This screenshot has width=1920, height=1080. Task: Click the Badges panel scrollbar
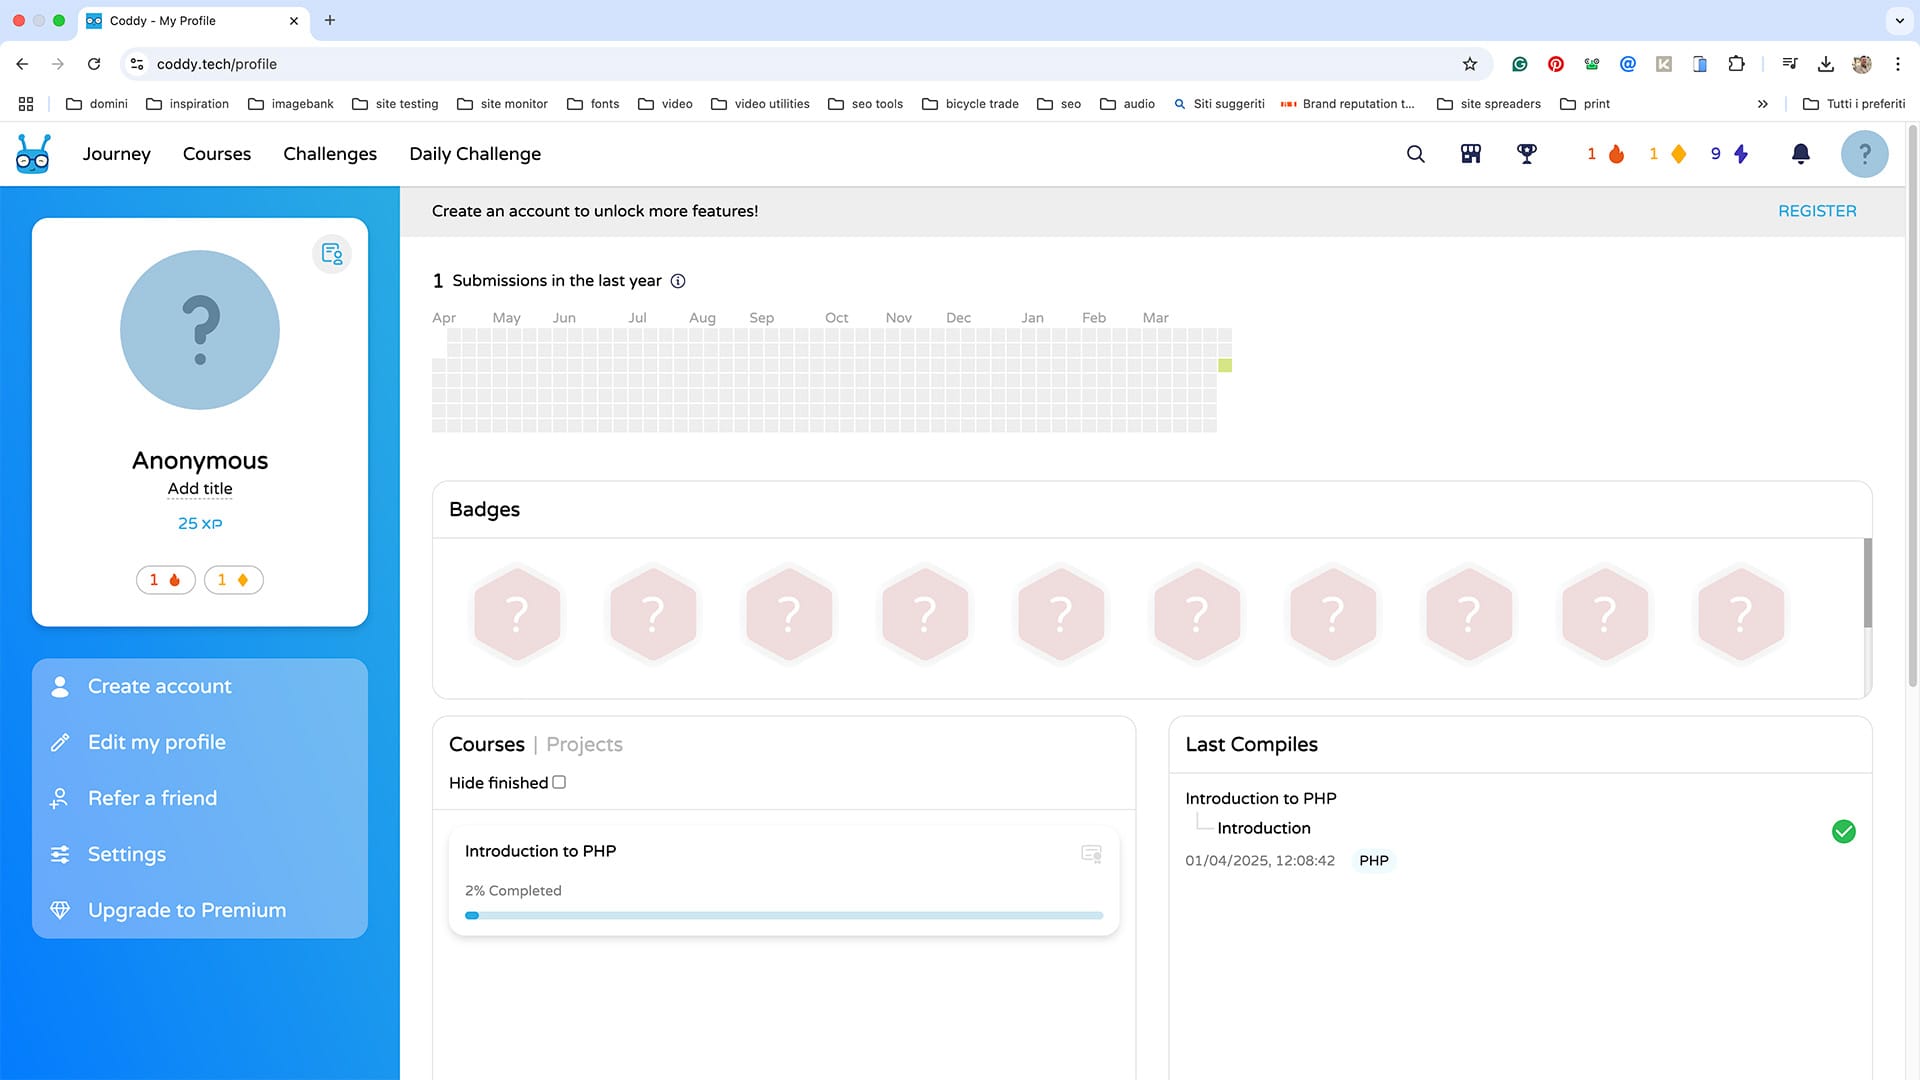coord(1867,584)
